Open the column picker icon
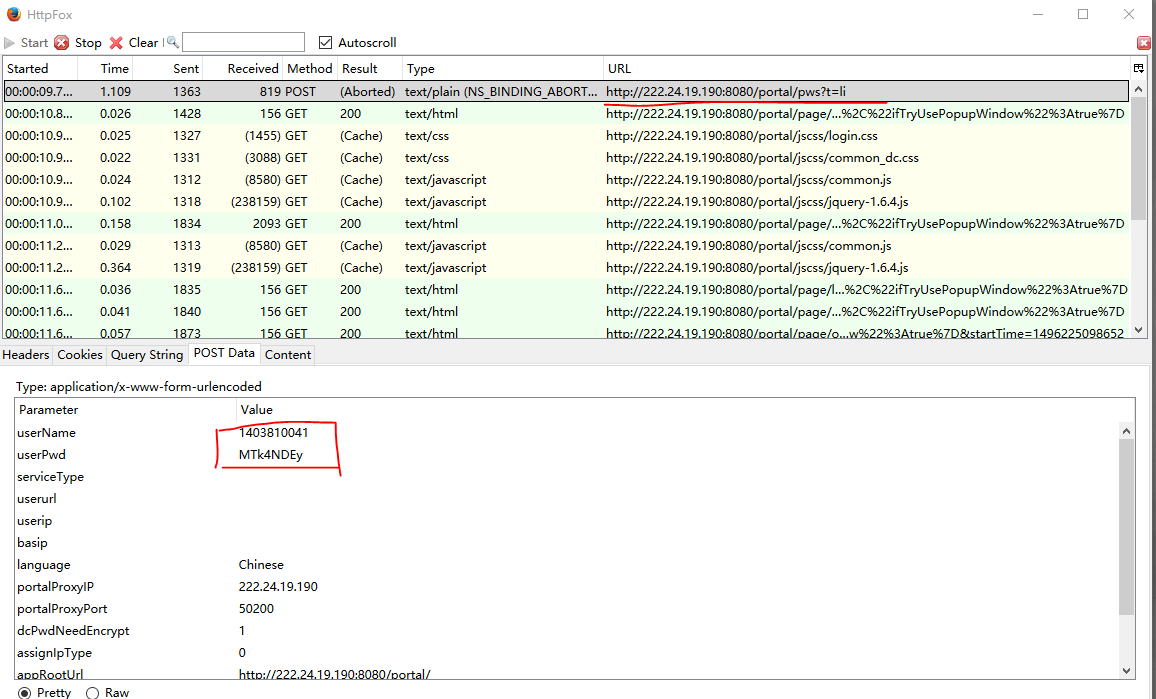This screenshot has height=699, width=1156. [x=1138, y=69]
